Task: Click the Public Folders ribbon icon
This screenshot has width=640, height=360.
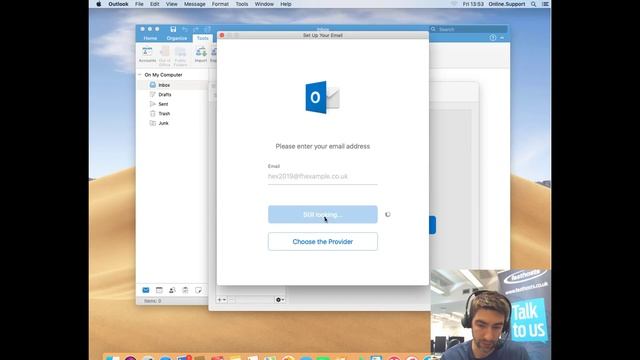Action: [180, 56]
